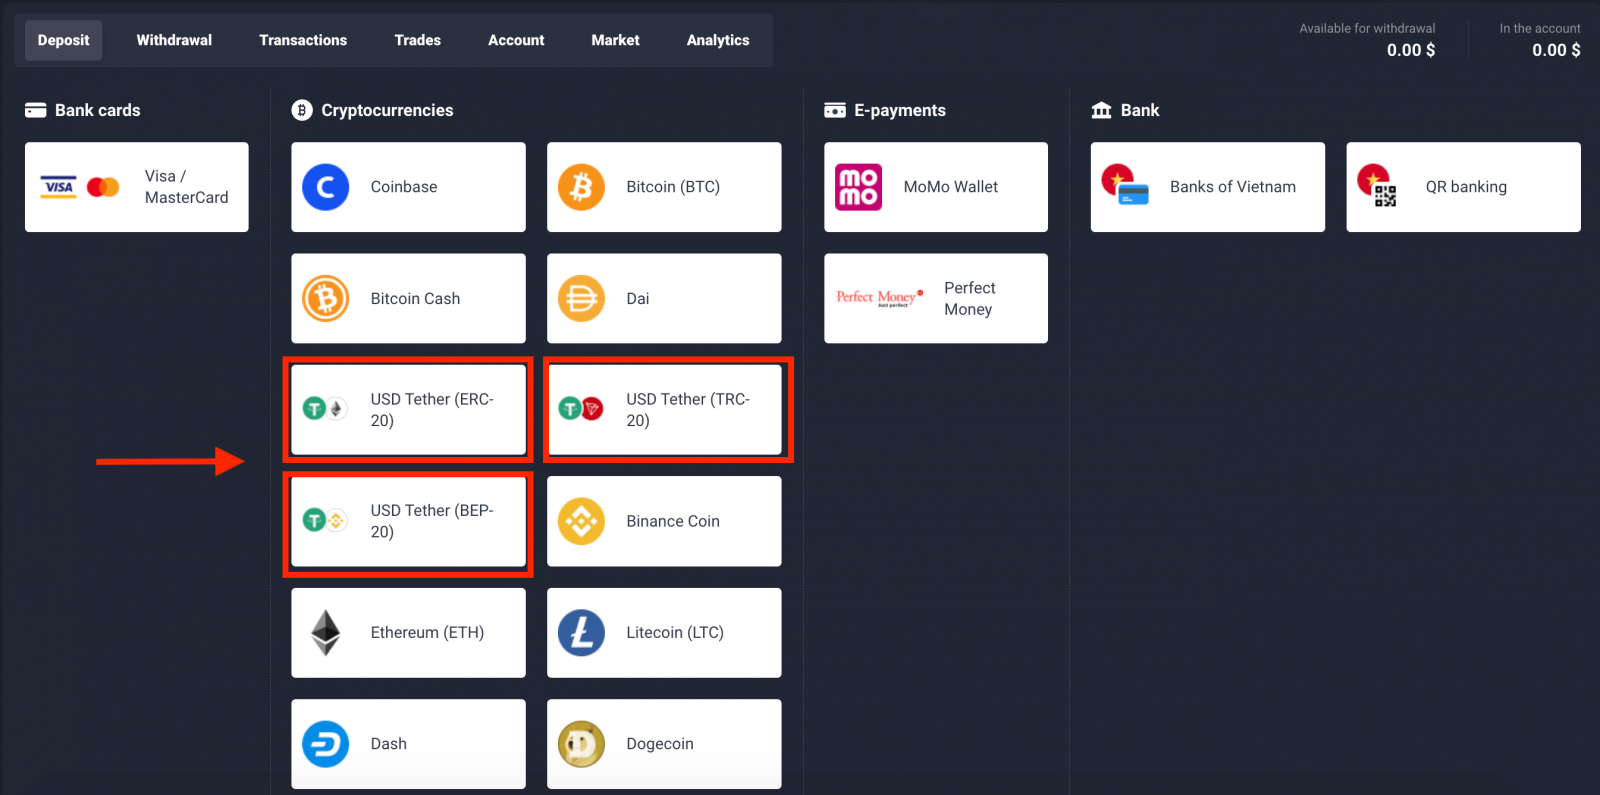Choose Ethereum (ETH) label
The image size is (1600, 795).
tap(427, 632)
